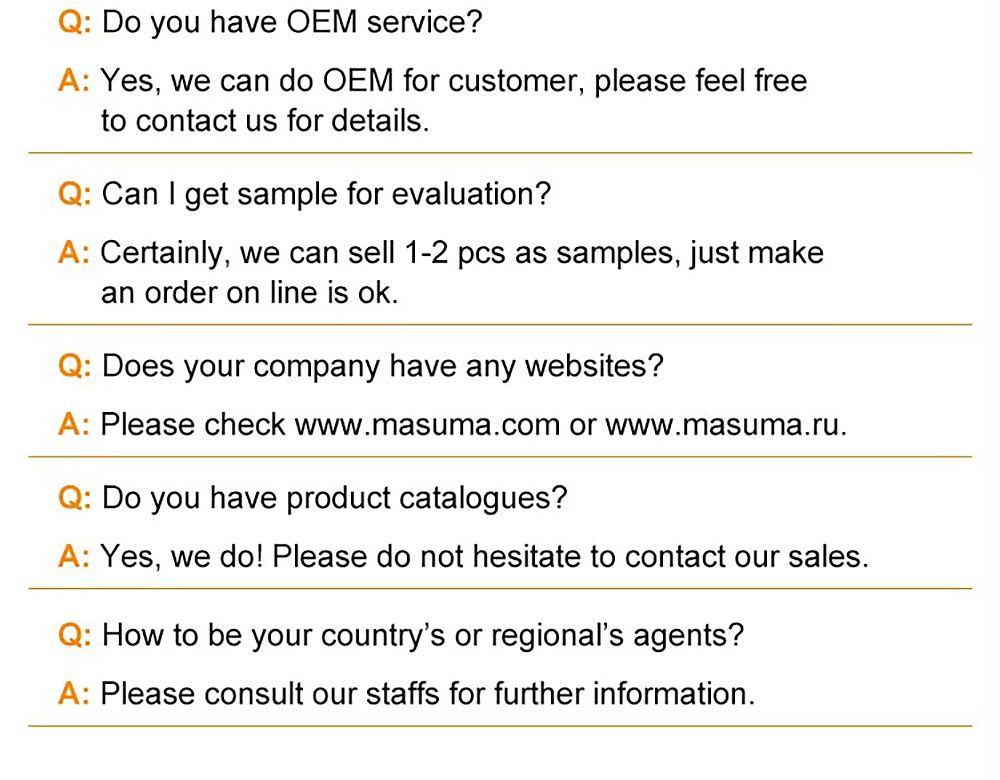
Task: Select the 'Can I get sample for evaluation?' question
Action: click(x=326, y=194)
